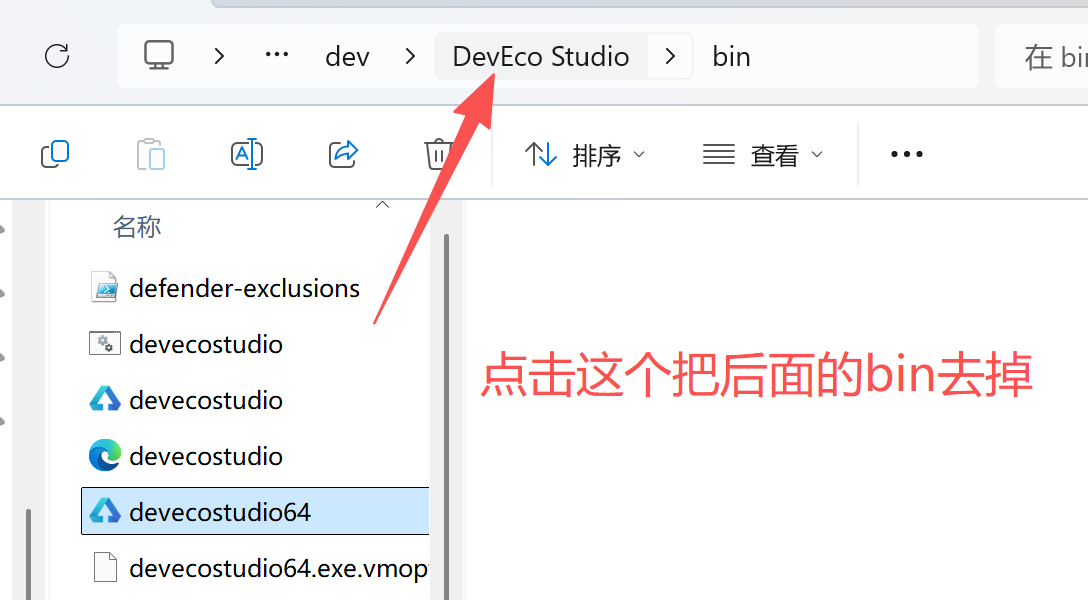1088x600 pixels.
Task: Click the breadcrumb ellipsis for hidden folders
Action: coord(276,56)
